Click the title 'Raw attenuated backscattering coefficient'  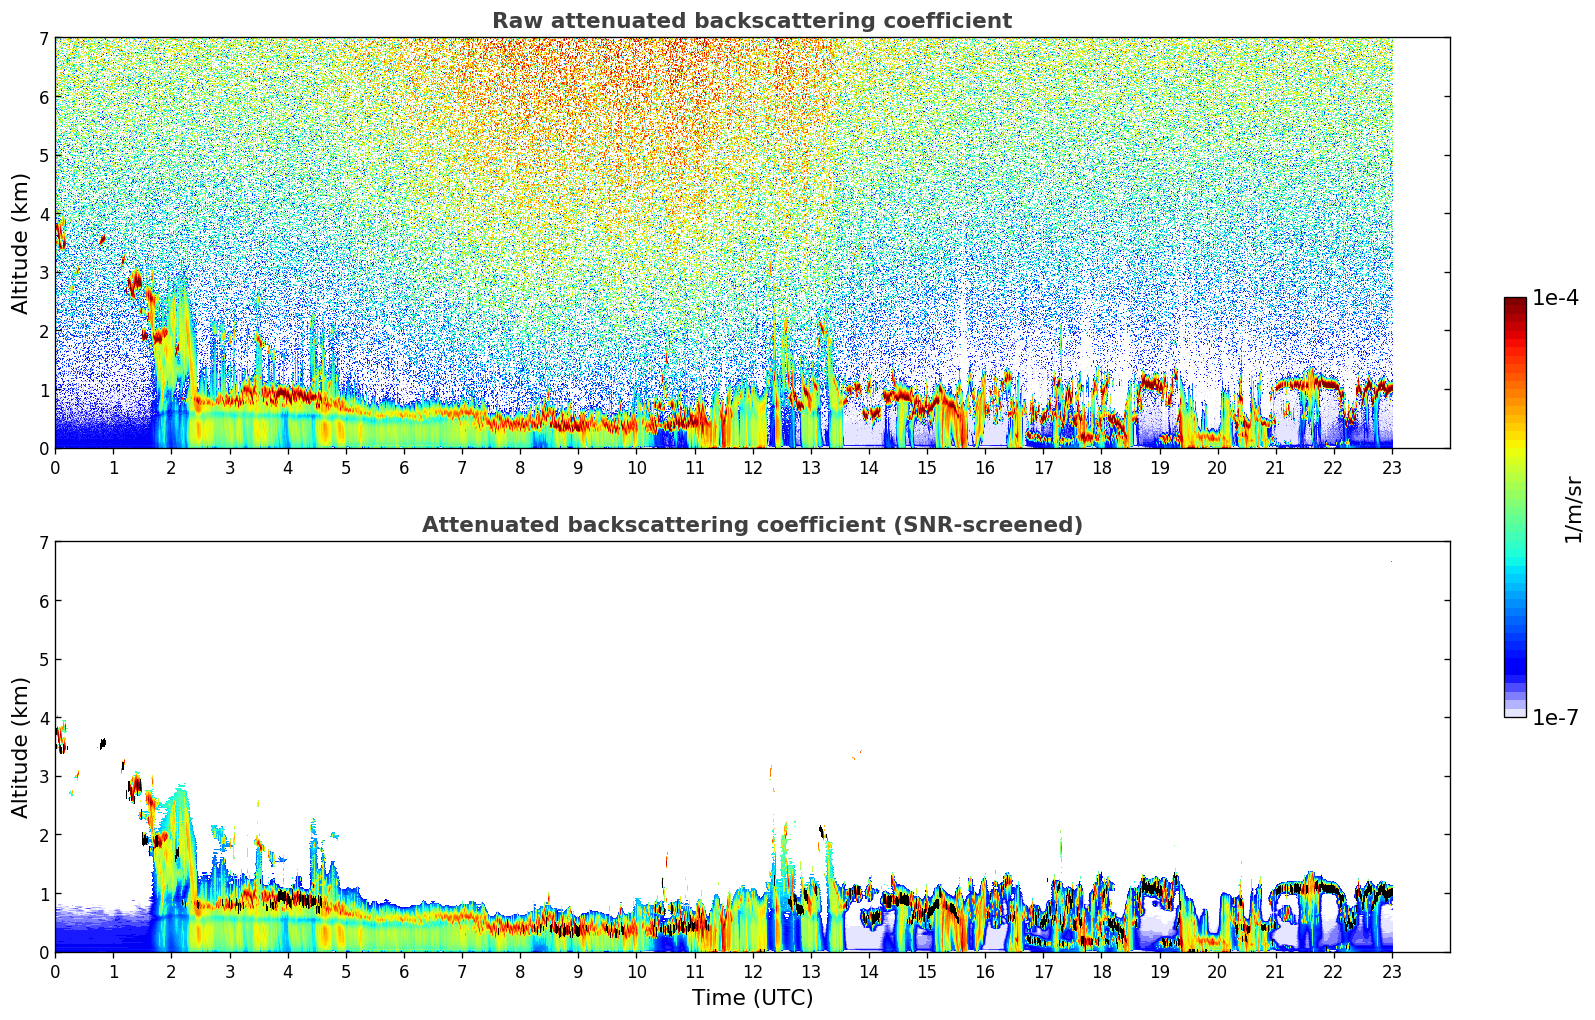point(752,21)
